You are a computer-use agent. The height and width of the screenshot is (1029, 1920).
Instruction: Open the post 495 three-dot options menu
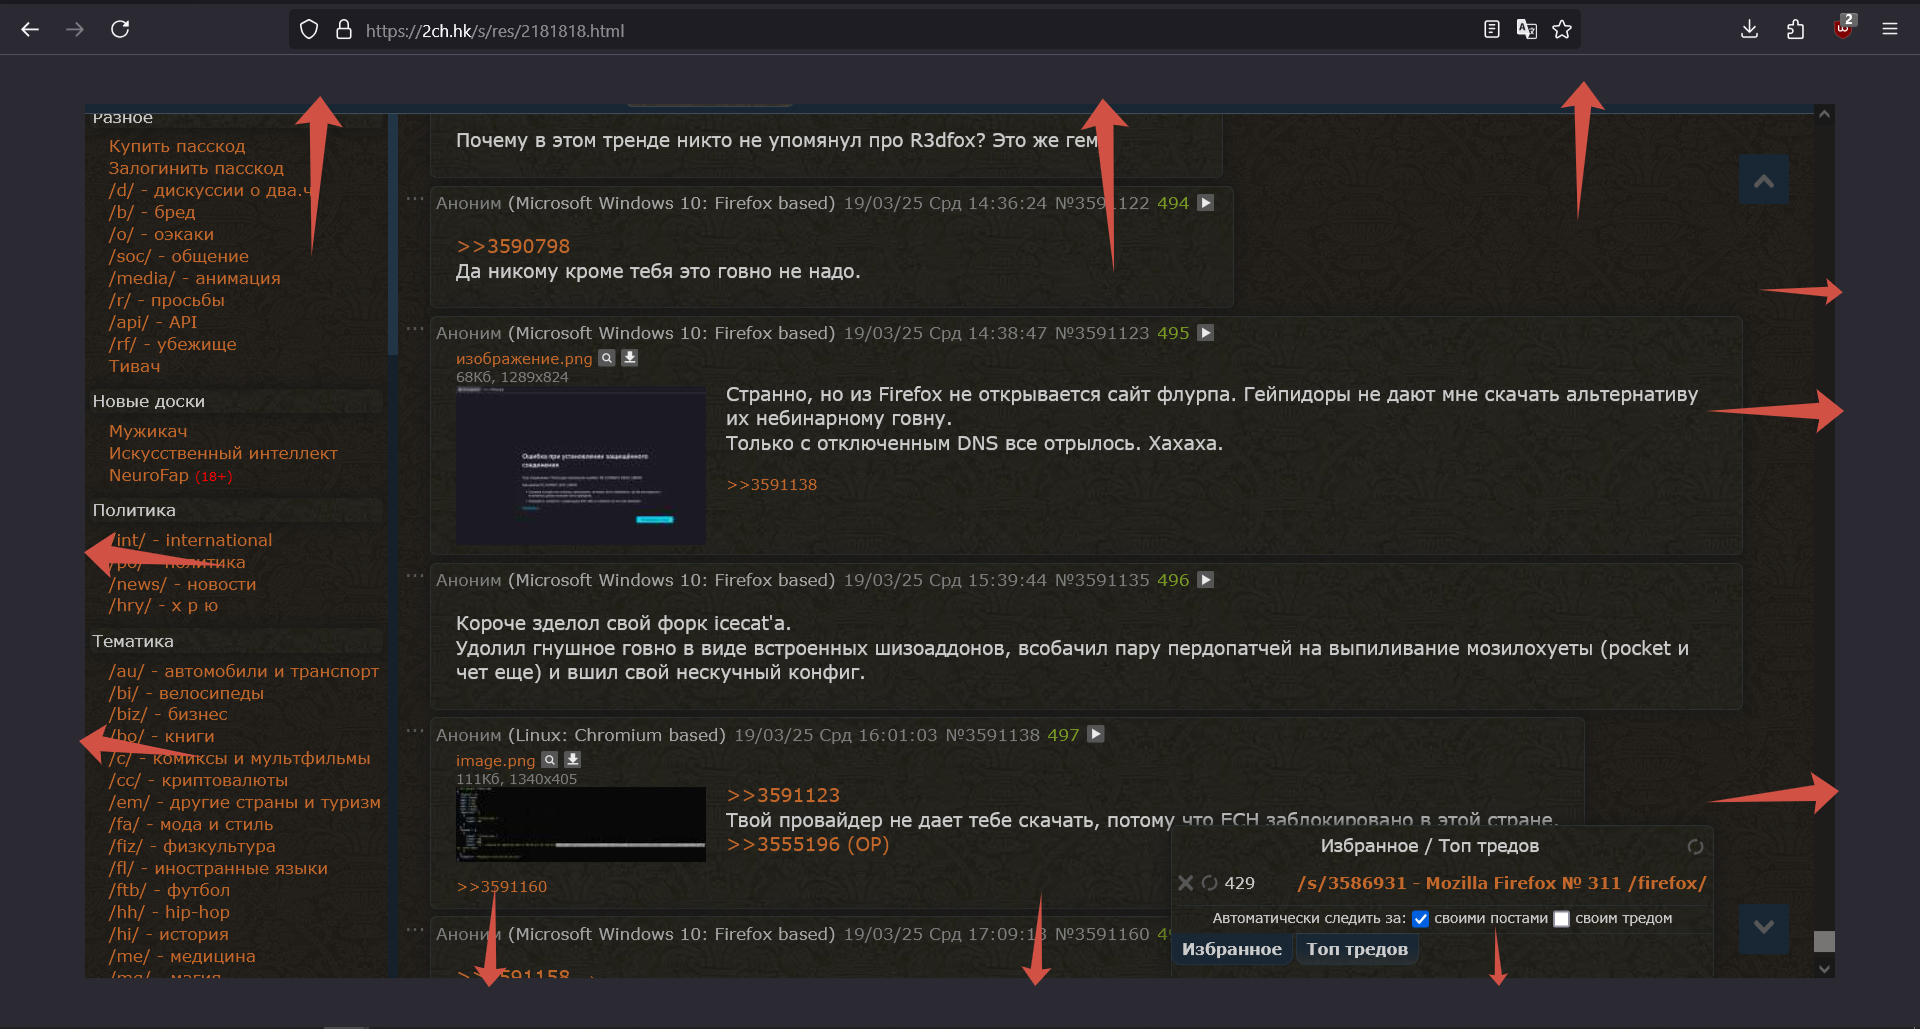point(415,329)
